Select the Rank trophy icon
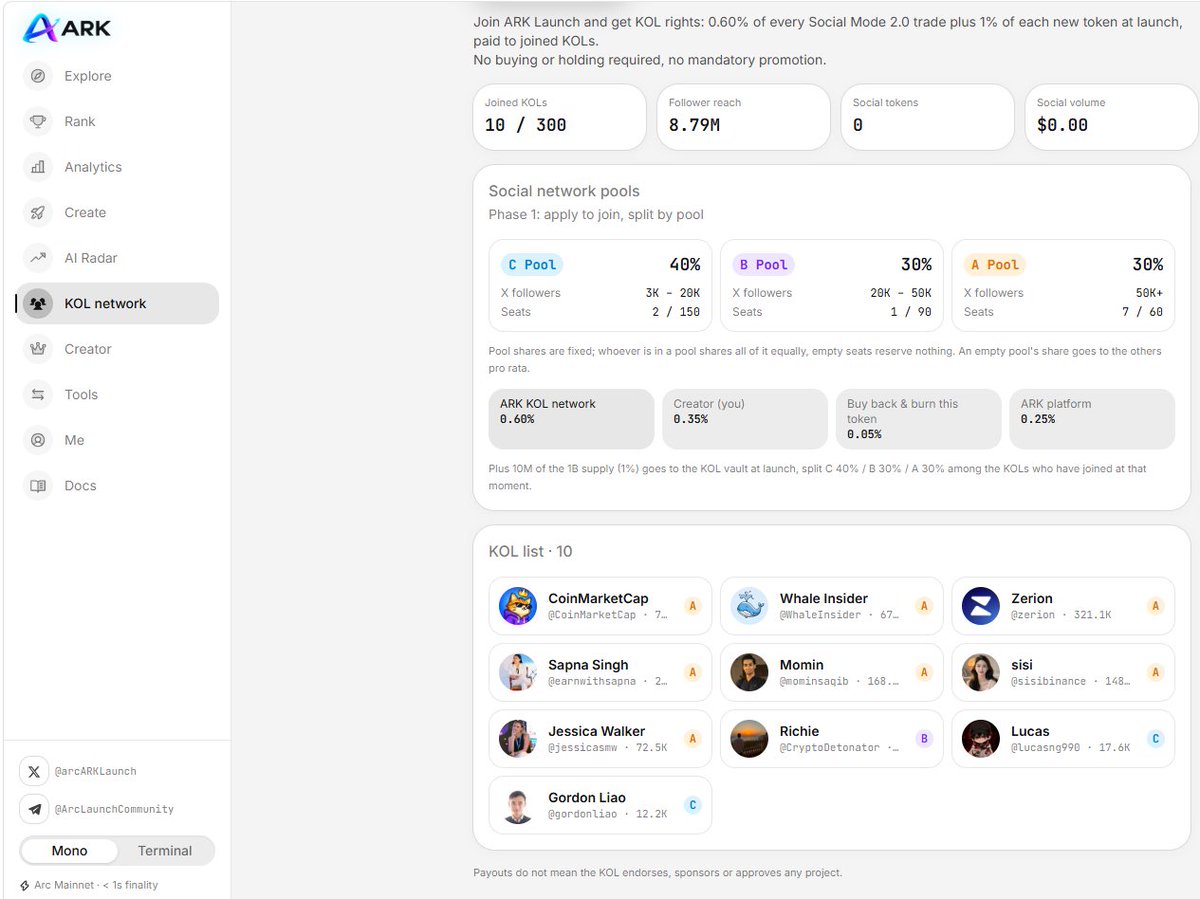The height and width of the screenshot is (899, 1200). [38, 121]
